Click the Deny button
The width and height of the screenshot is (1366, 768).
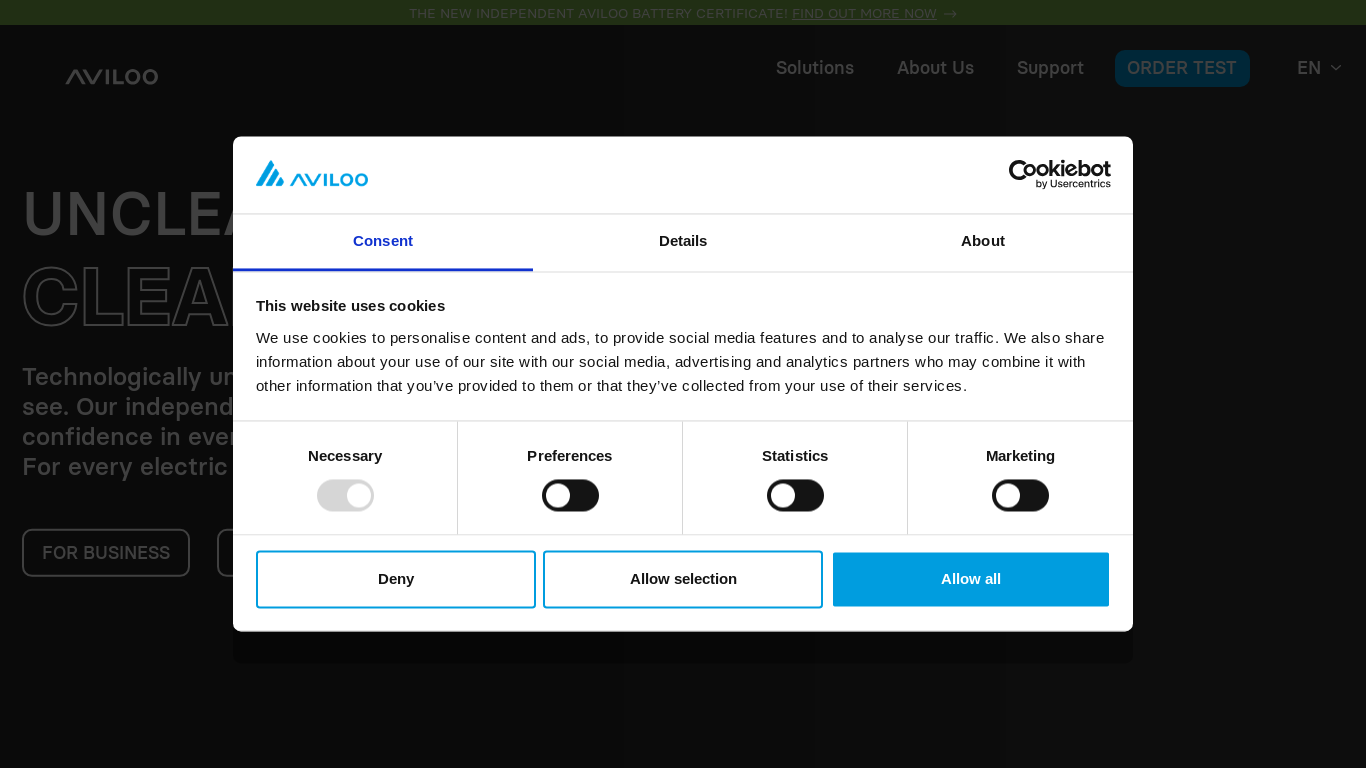tap(396, 579)
